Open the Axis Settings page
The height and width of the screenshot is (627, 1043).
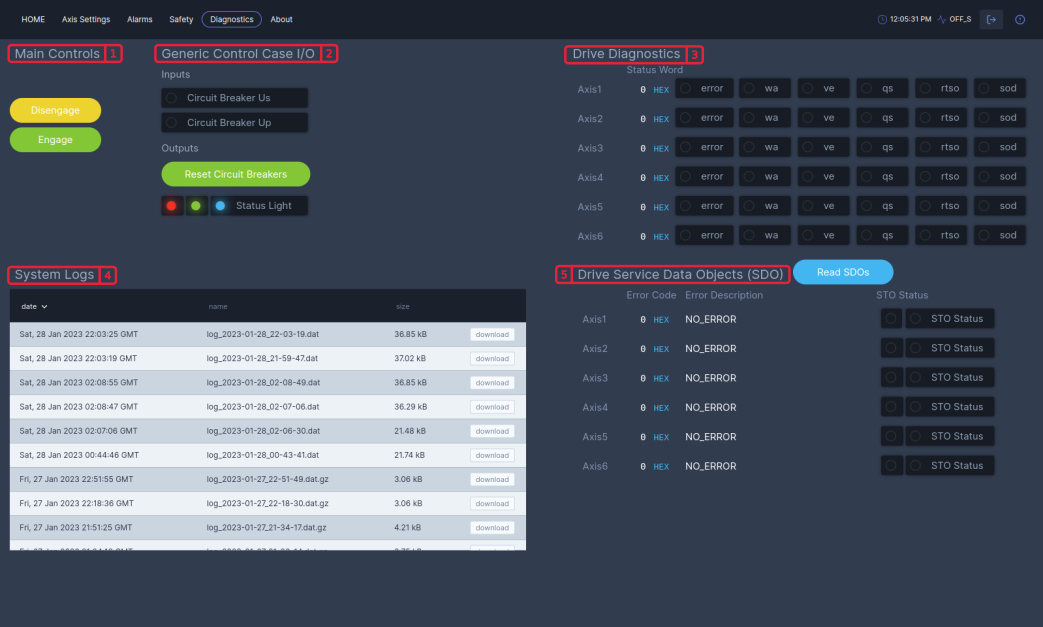86,19
